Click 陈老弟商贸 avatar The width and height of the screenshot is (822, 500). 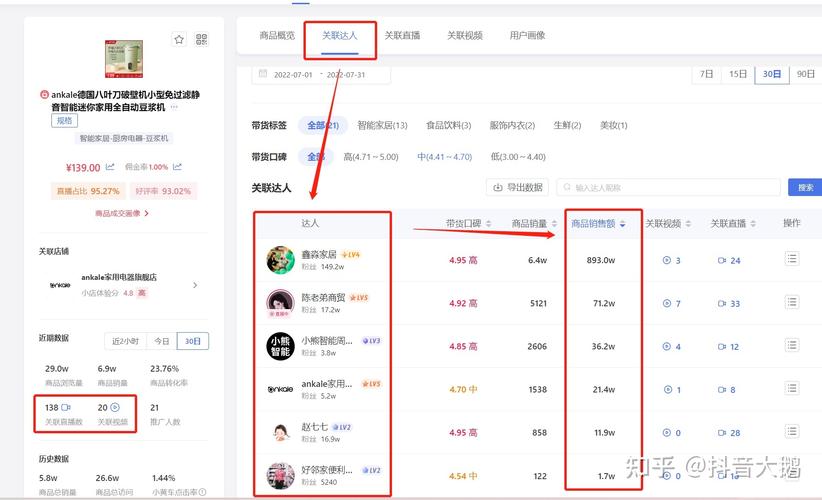tap(280, 303)
